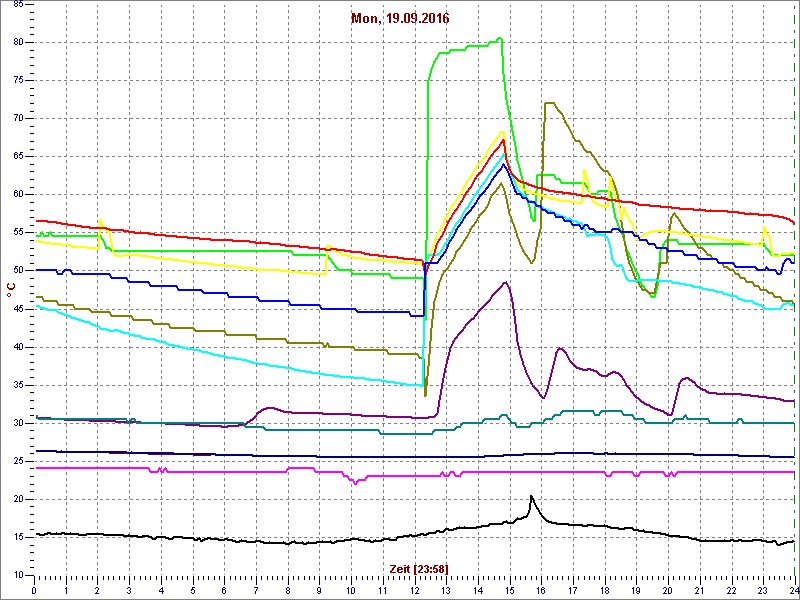Click hour 24 on the time axis
800x600 pixels.
[x=794, y=590]
